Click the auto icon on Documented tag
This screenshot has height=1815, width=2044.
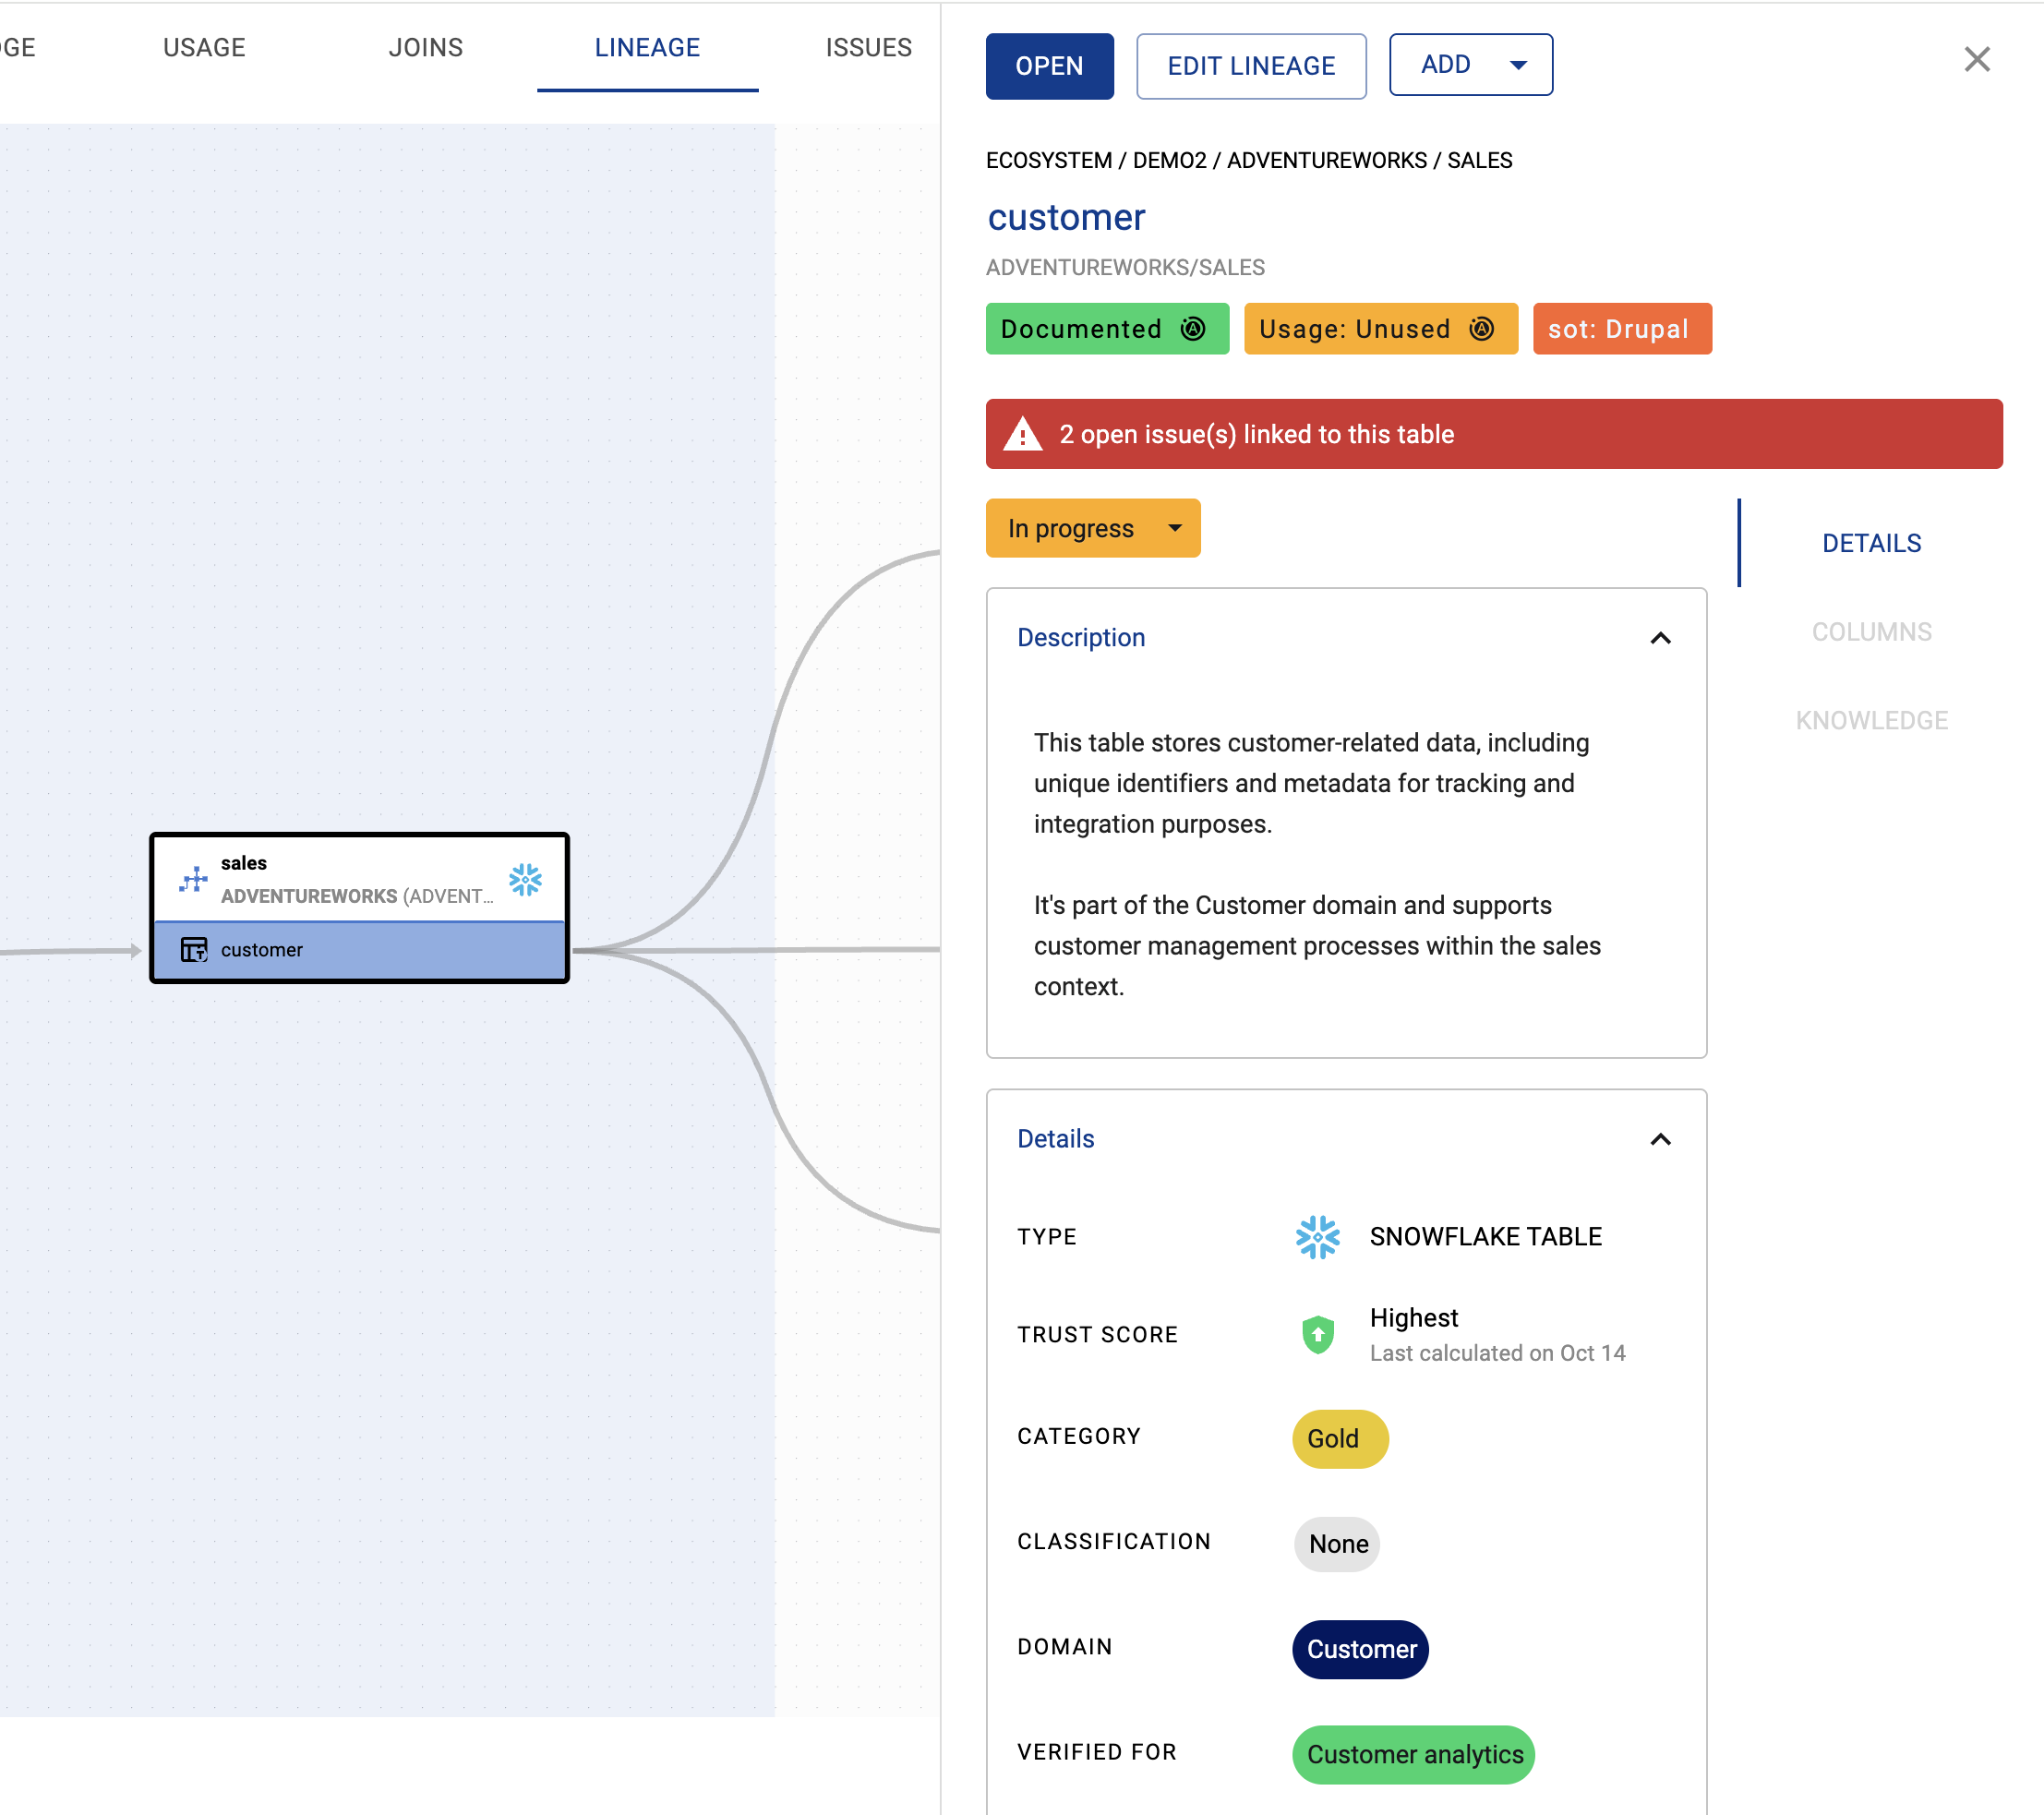[x=1193, y=329]
